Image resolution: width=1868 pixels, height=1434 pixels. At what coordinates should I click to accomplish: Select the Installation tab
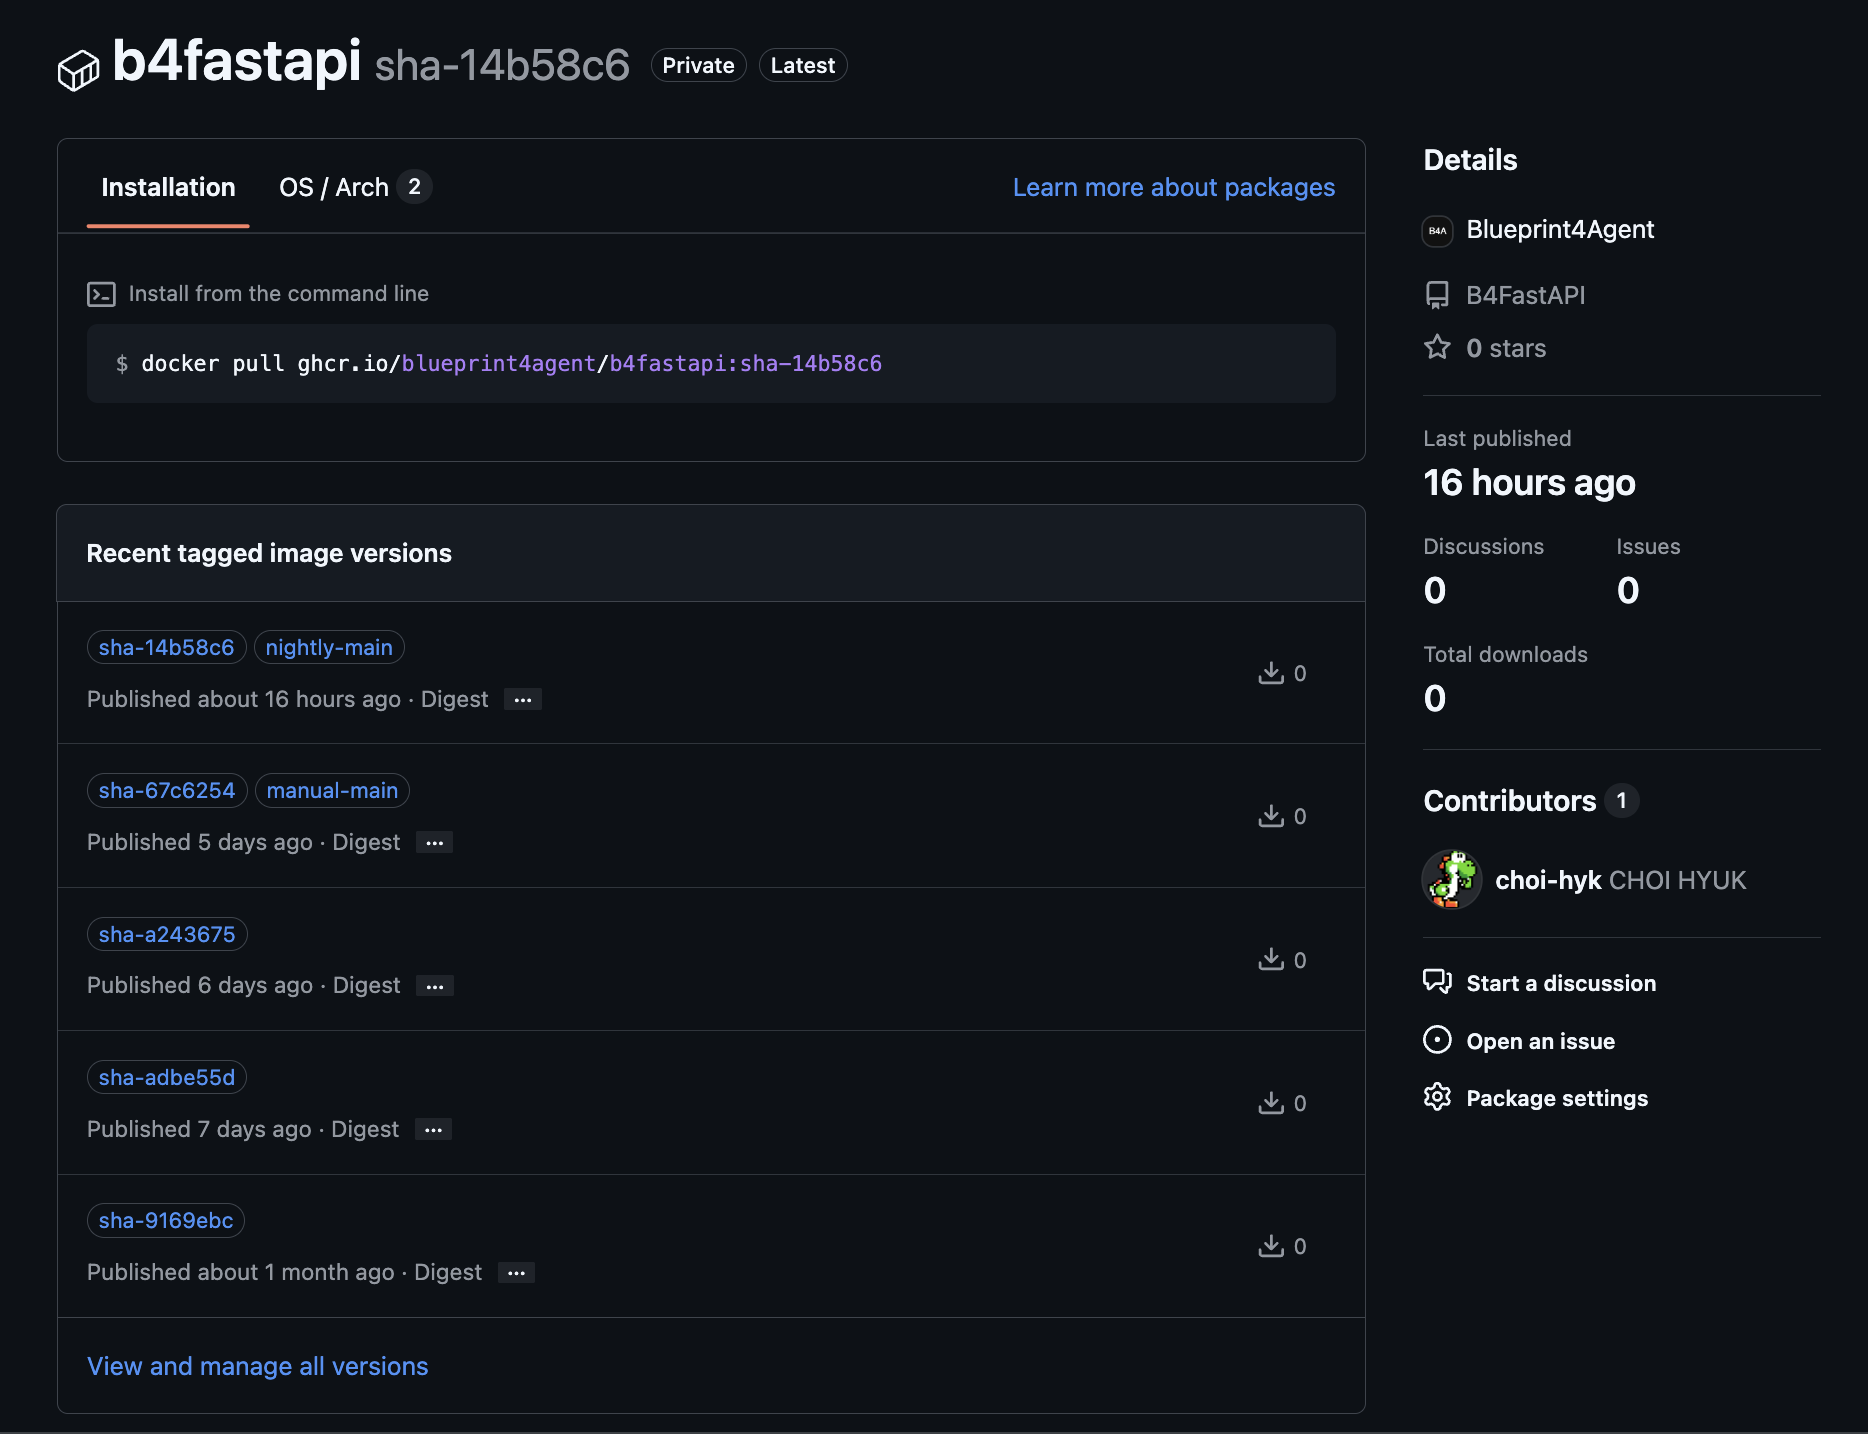click(x=168, y=187)
